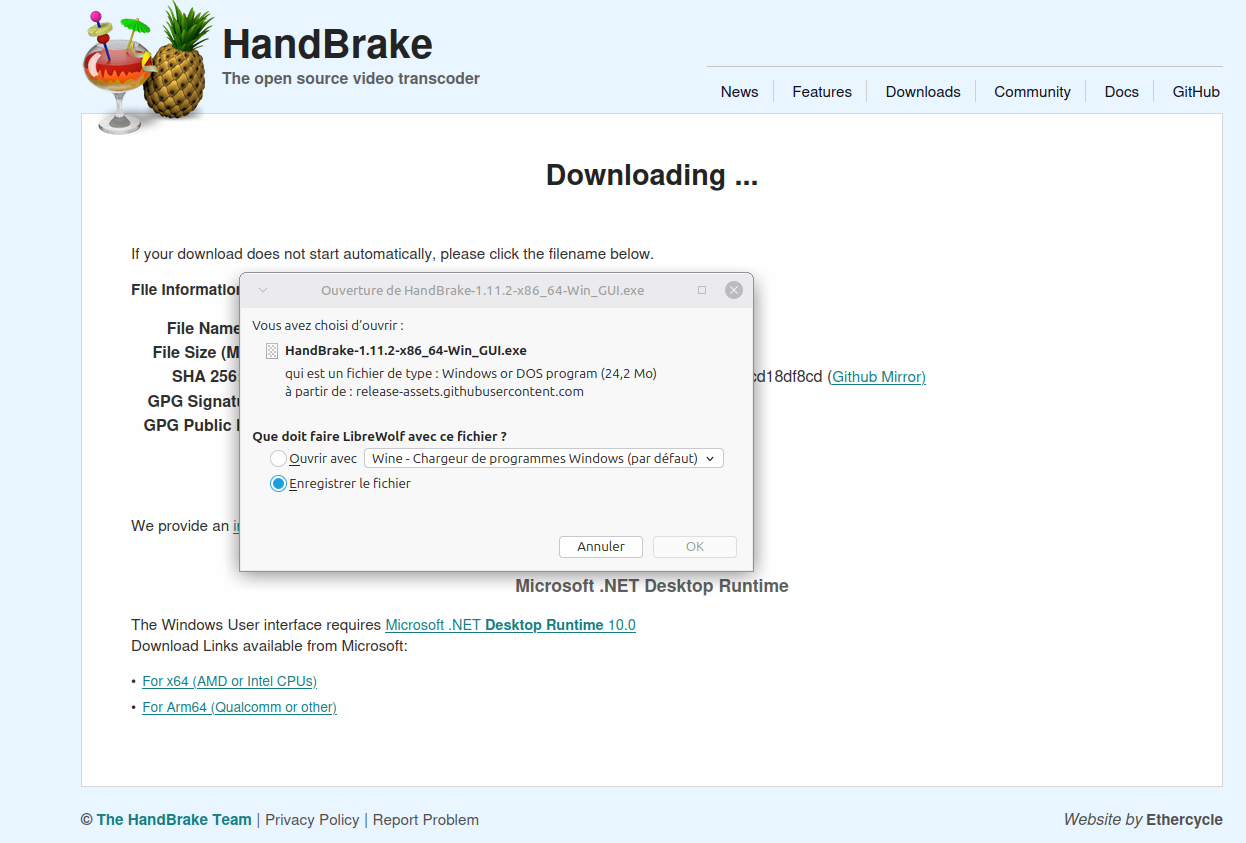Open Microsoft .NET Desktop Runtime 10.0 link
Viewport: 1246px width, 843px height.
510,625
